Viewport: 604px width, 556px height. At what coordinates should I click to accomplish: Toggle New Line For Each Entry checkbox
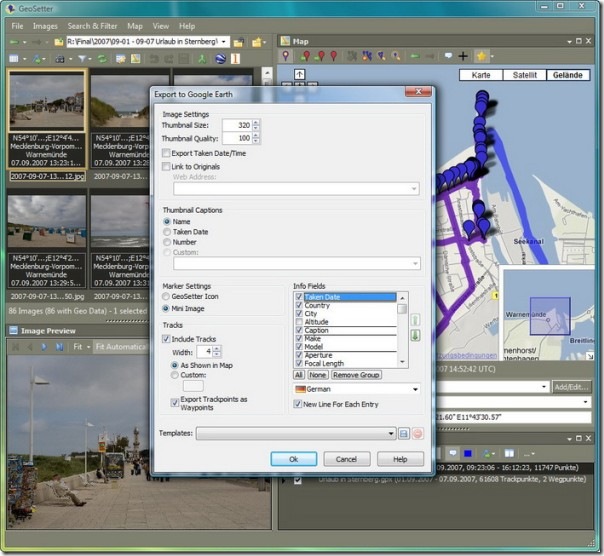(x=297, y=404)
